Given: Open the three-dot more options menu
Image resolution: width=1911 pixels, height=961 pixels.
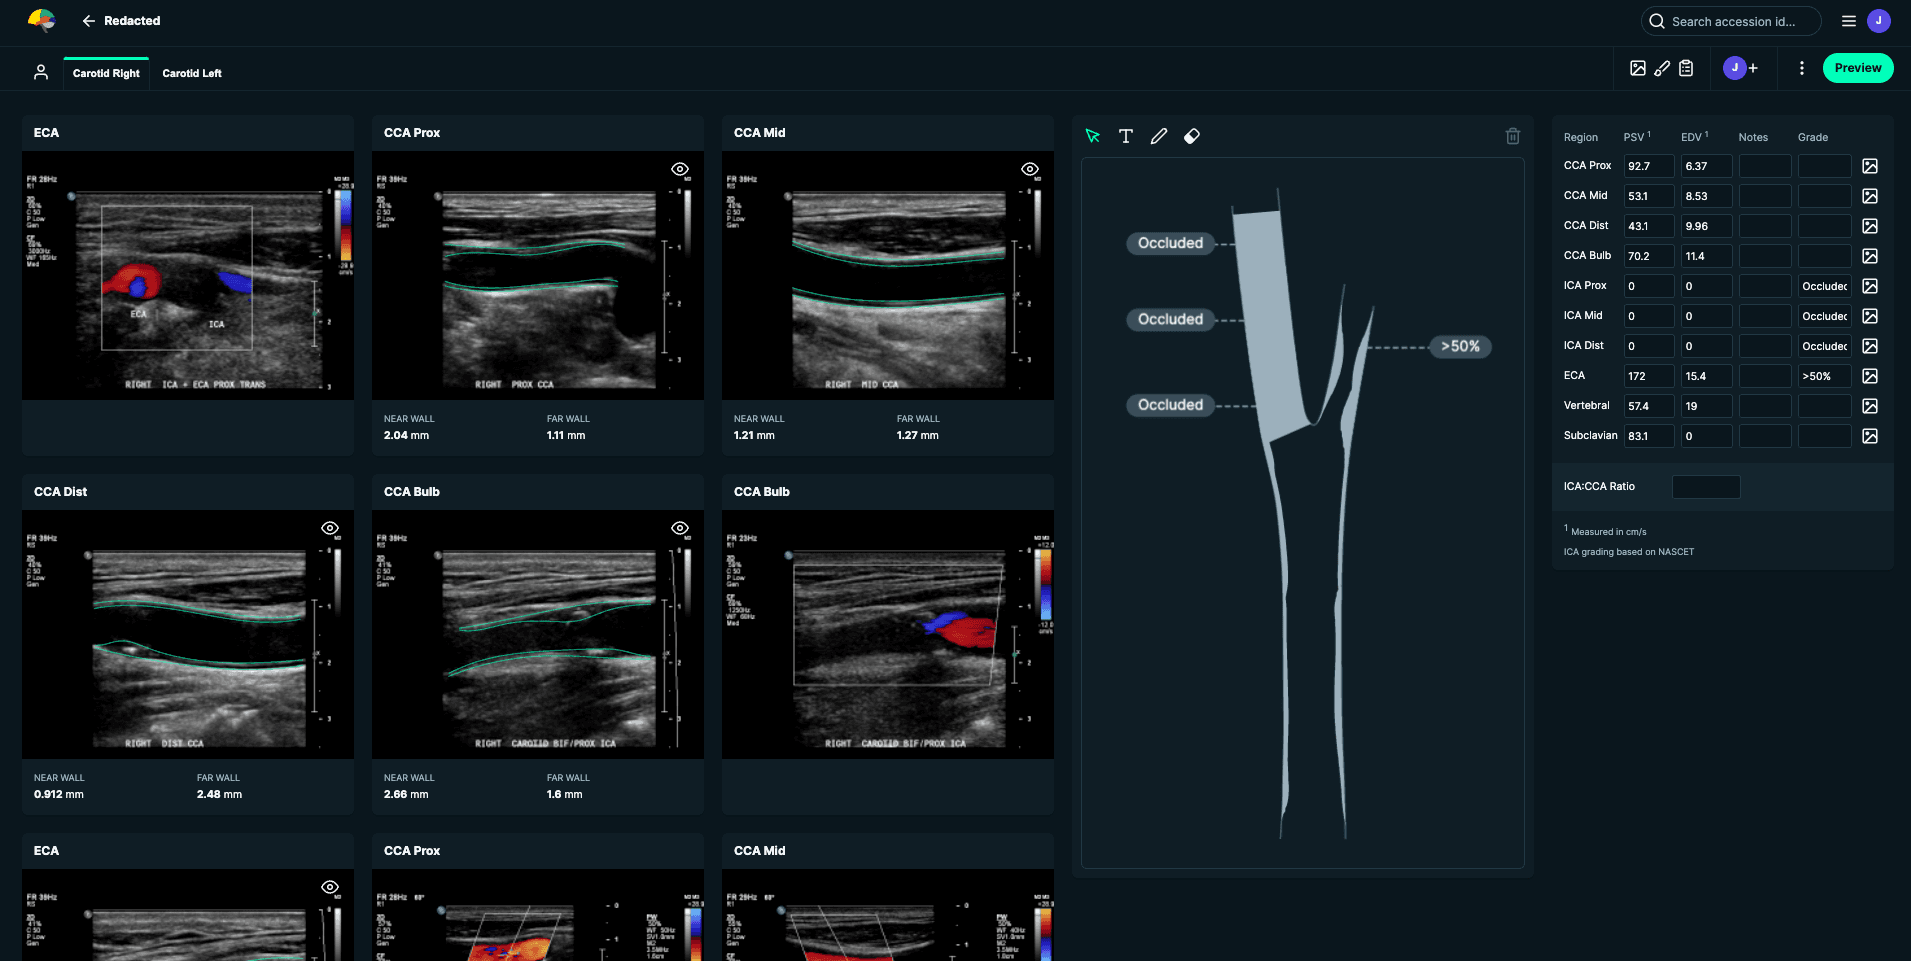Looking at the screenshot, I should coord(1801,68).
